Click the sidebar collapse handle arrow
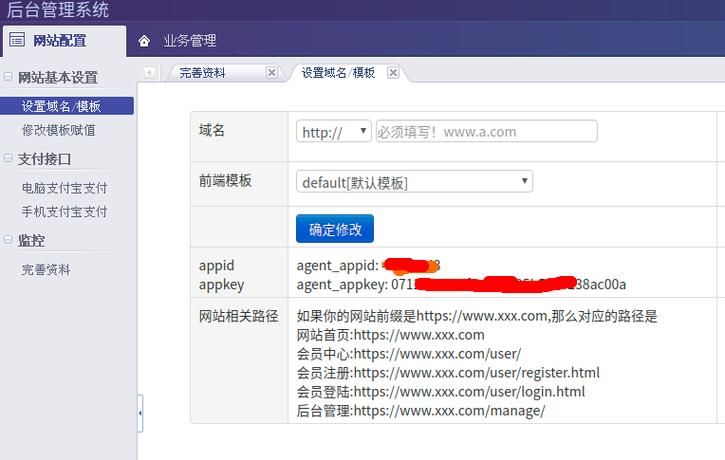Viewport: 725px width, 460px height. coord(140,412)
